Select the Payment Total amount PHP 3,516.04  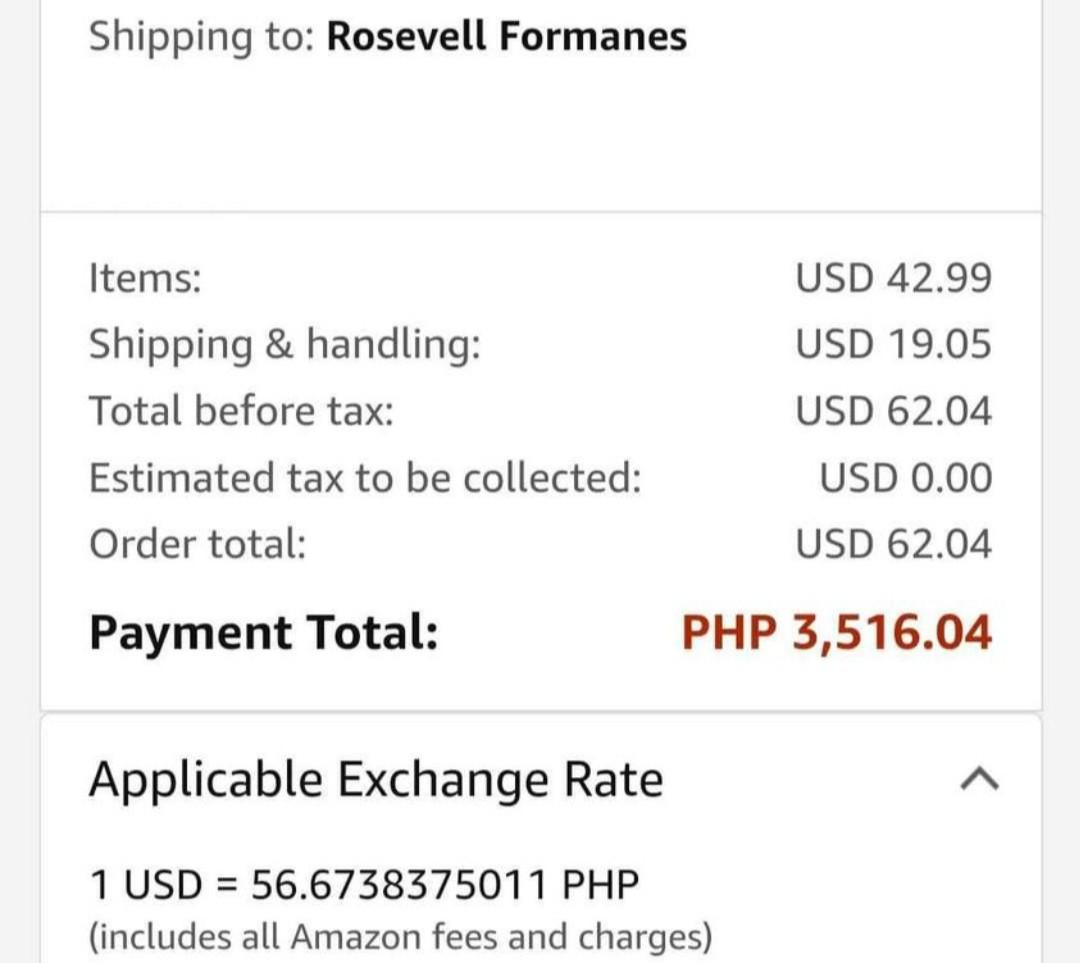point(836,632)
